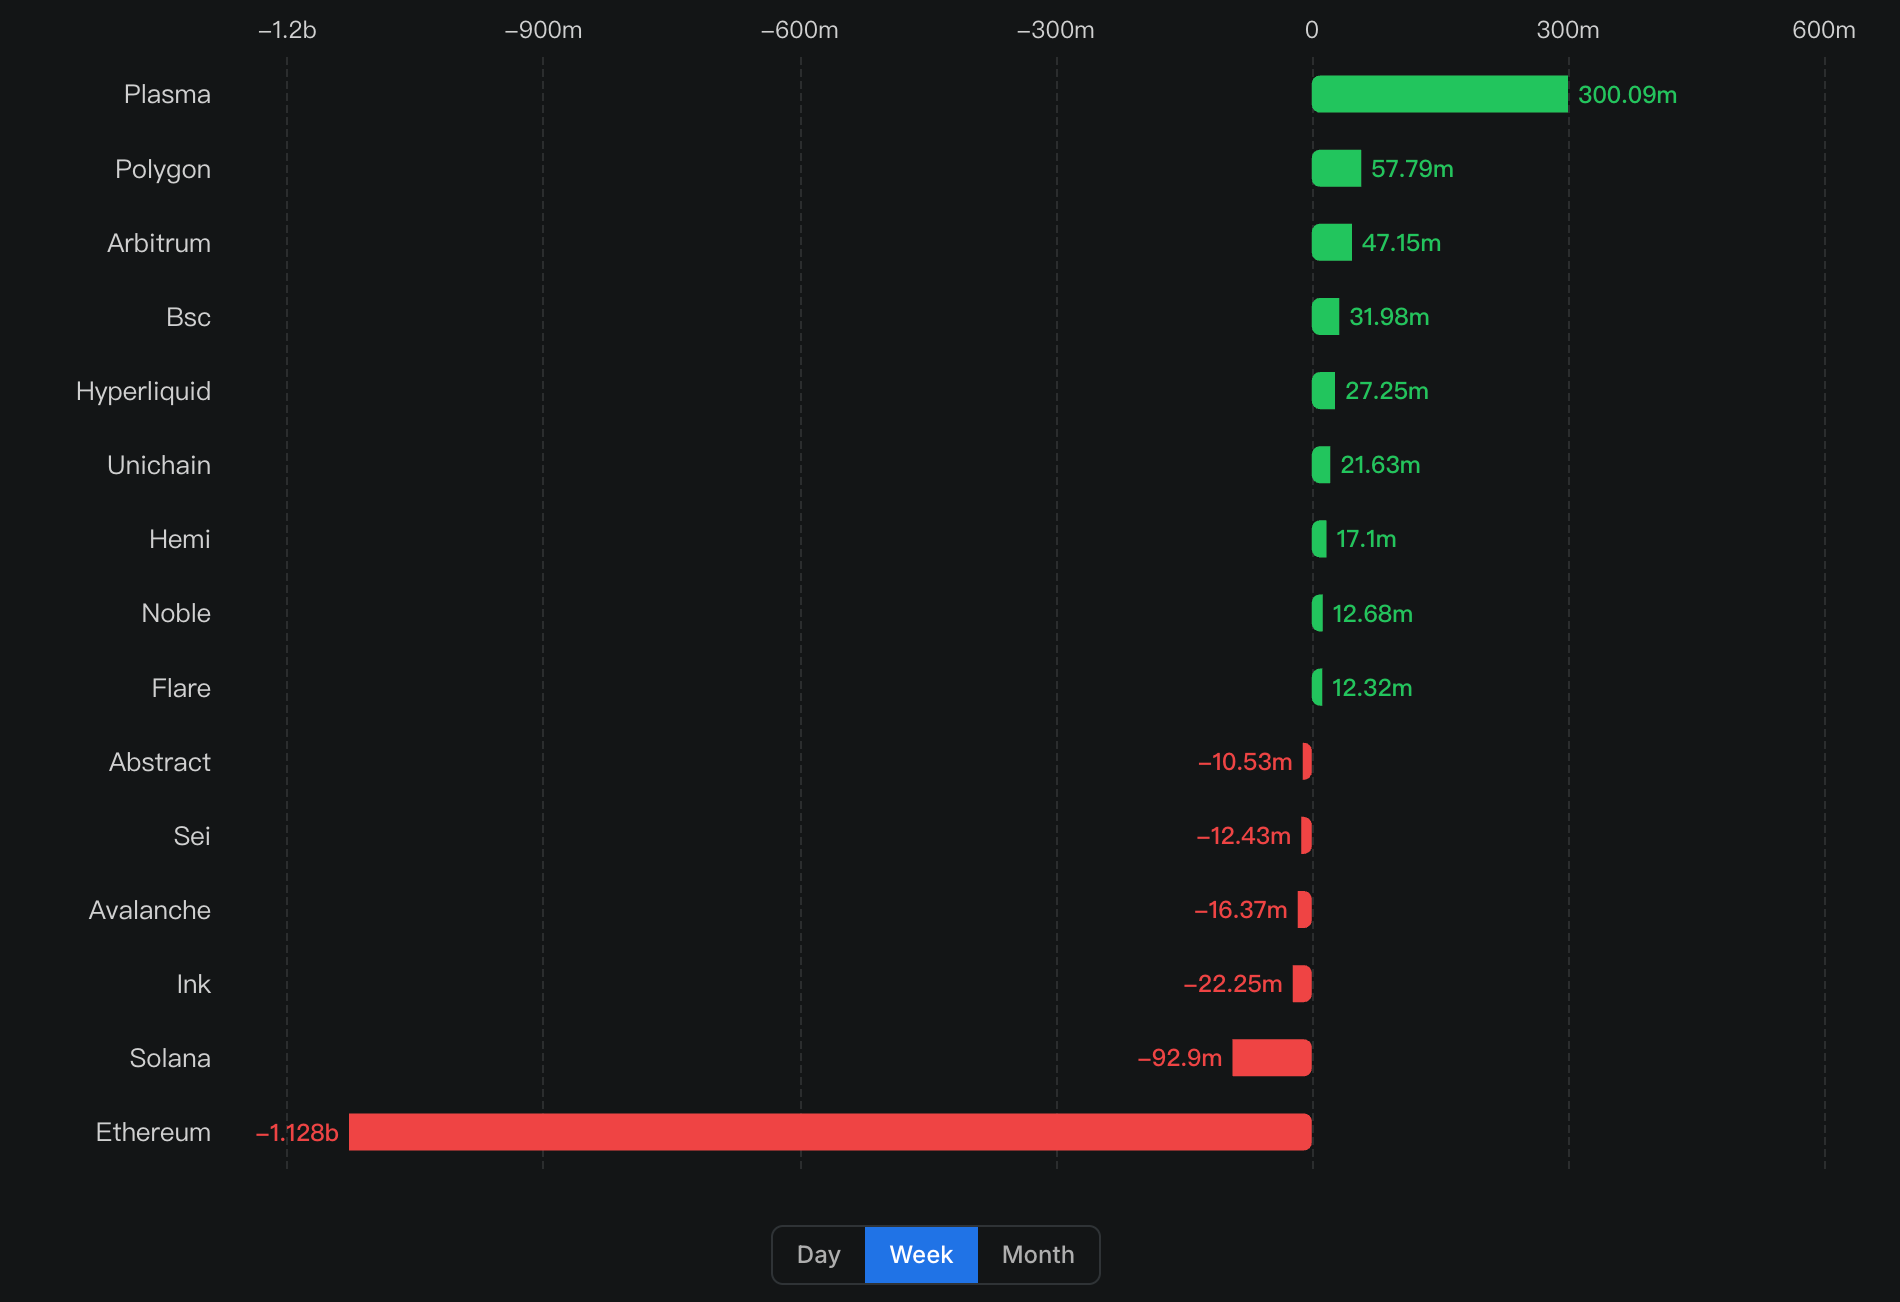Click the Hyperliquid chain label
This screenshot has height=1302, width=1900.
(143, 391)
